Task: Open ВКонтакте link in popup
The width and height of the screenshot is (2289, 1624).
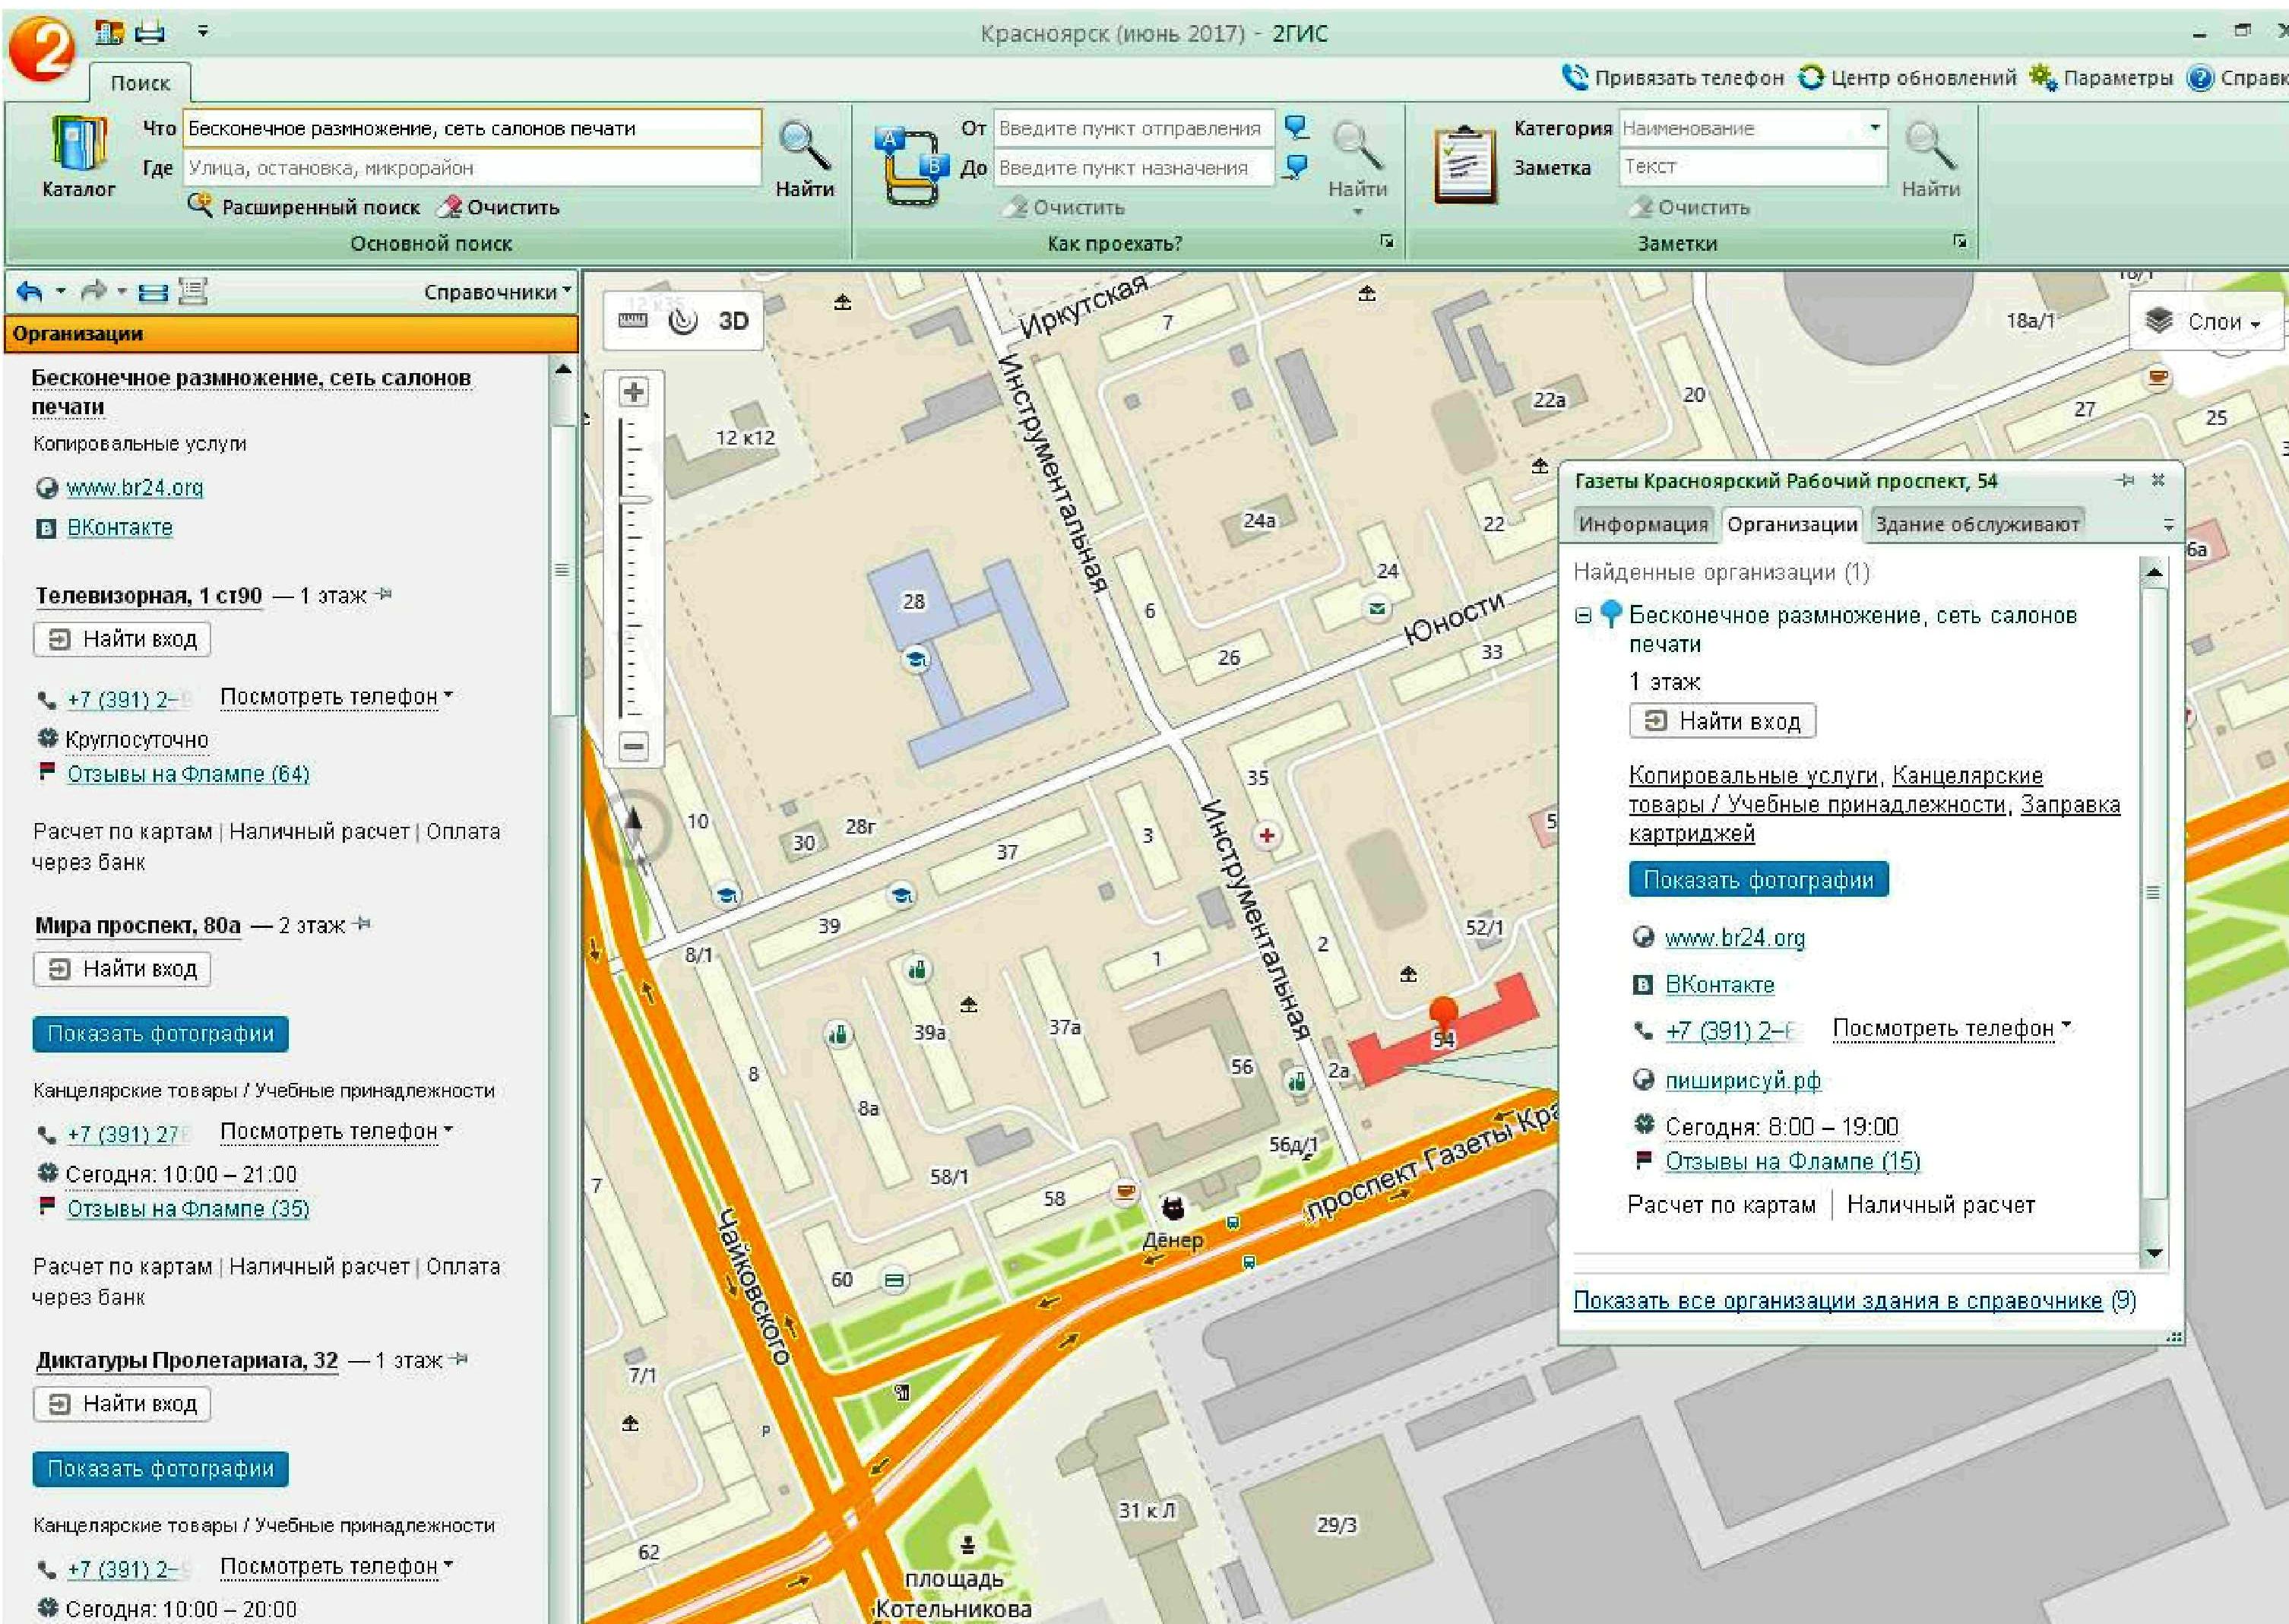Action: click(x=1719, y=984)
